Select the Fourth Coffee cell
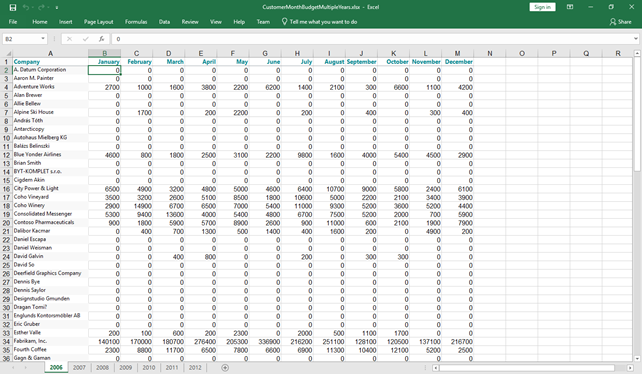The height and width of the screenshot is (374, 642). coord(50,349)
